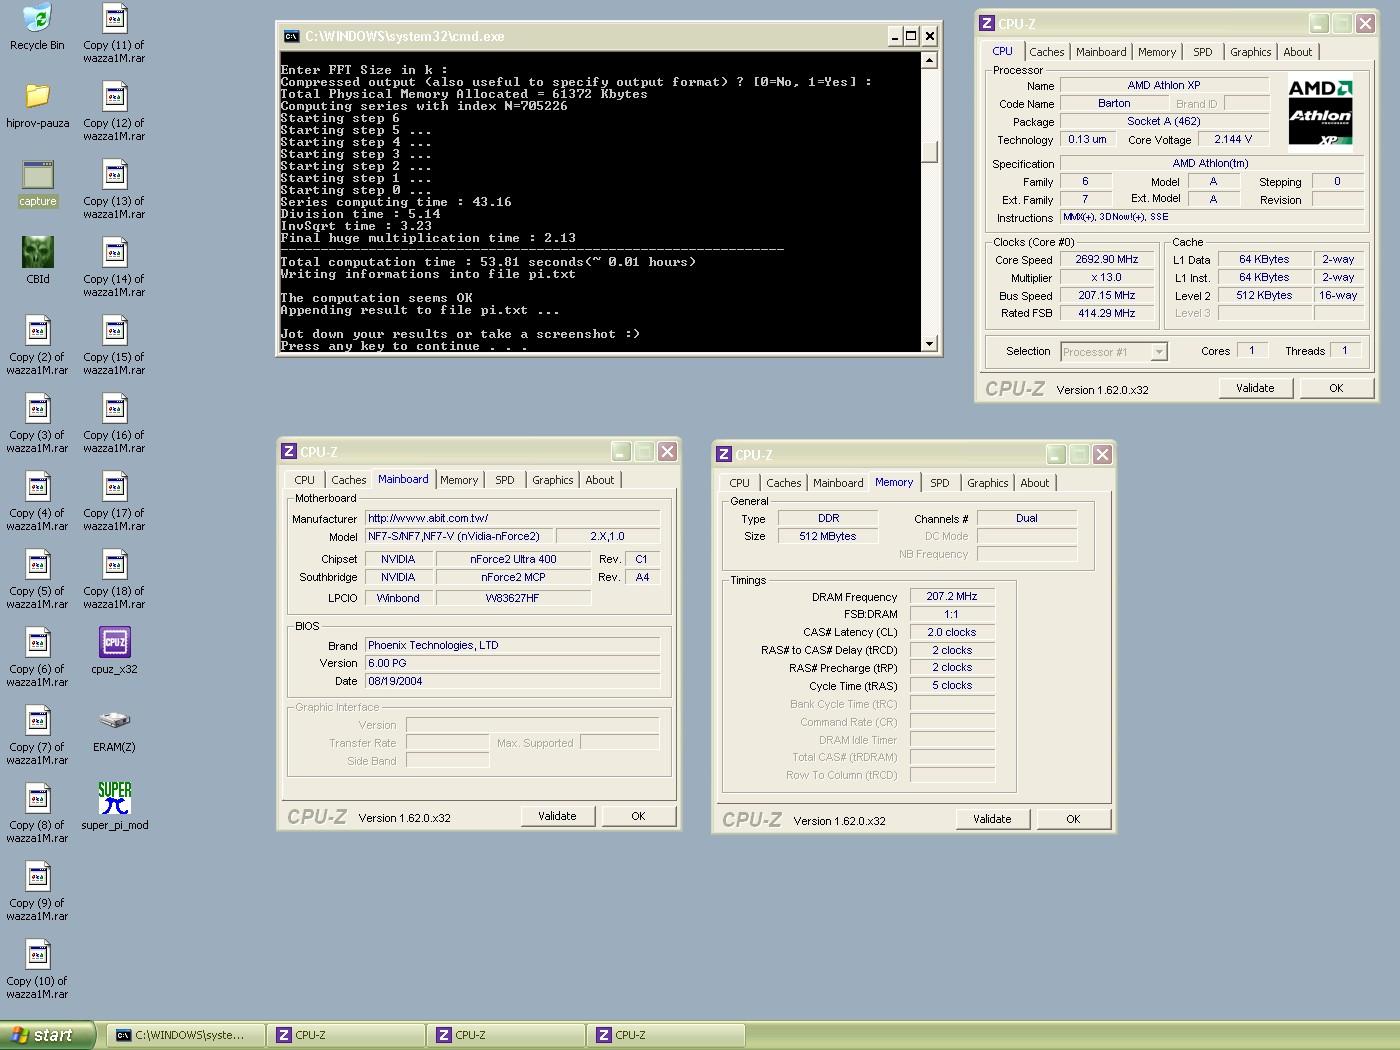Open SPD tab in Mainboard window
1400x1050 pixels.
[x=505, y=480]
